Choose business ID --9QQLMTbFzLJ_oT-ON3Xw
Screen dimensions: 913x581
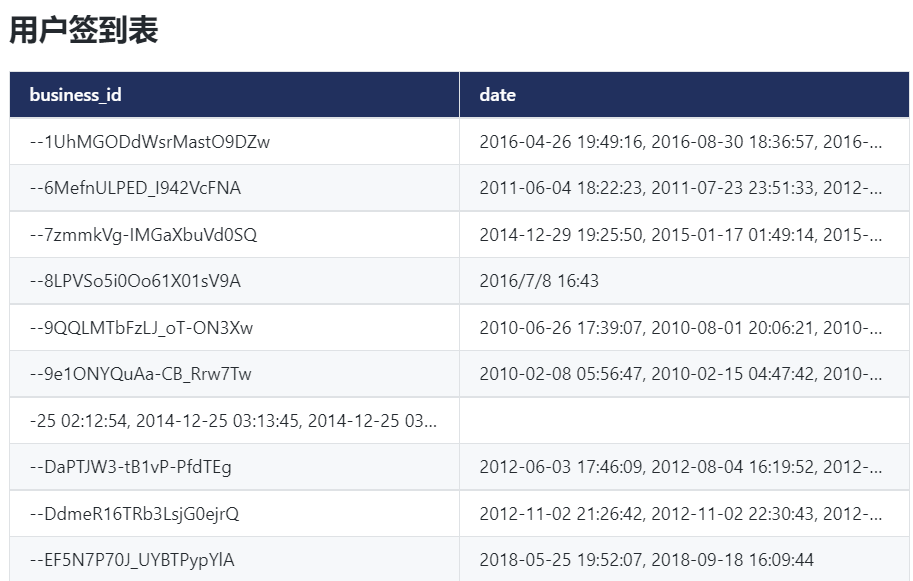[x=141, y=328]
